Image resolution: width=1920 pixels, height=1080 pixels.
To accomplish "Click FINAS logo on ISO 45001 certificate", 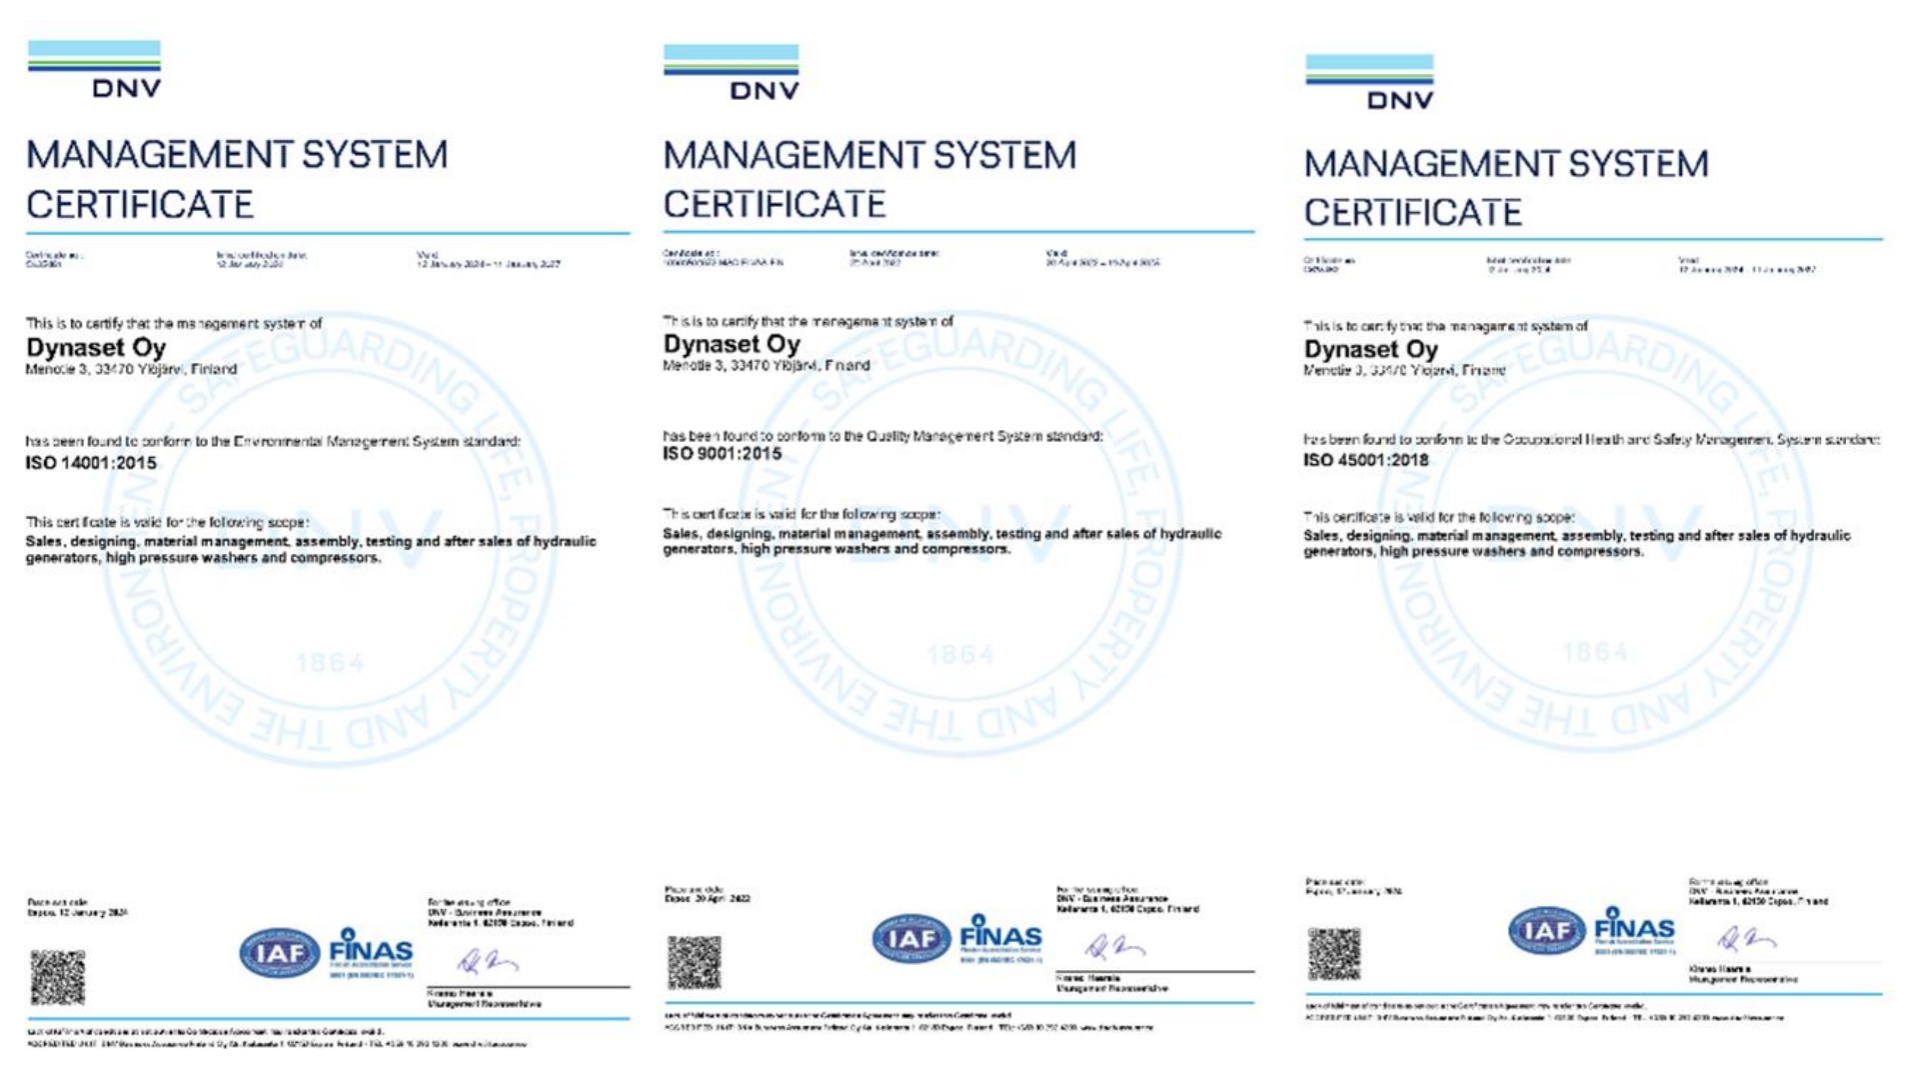I will point(1634,930).
